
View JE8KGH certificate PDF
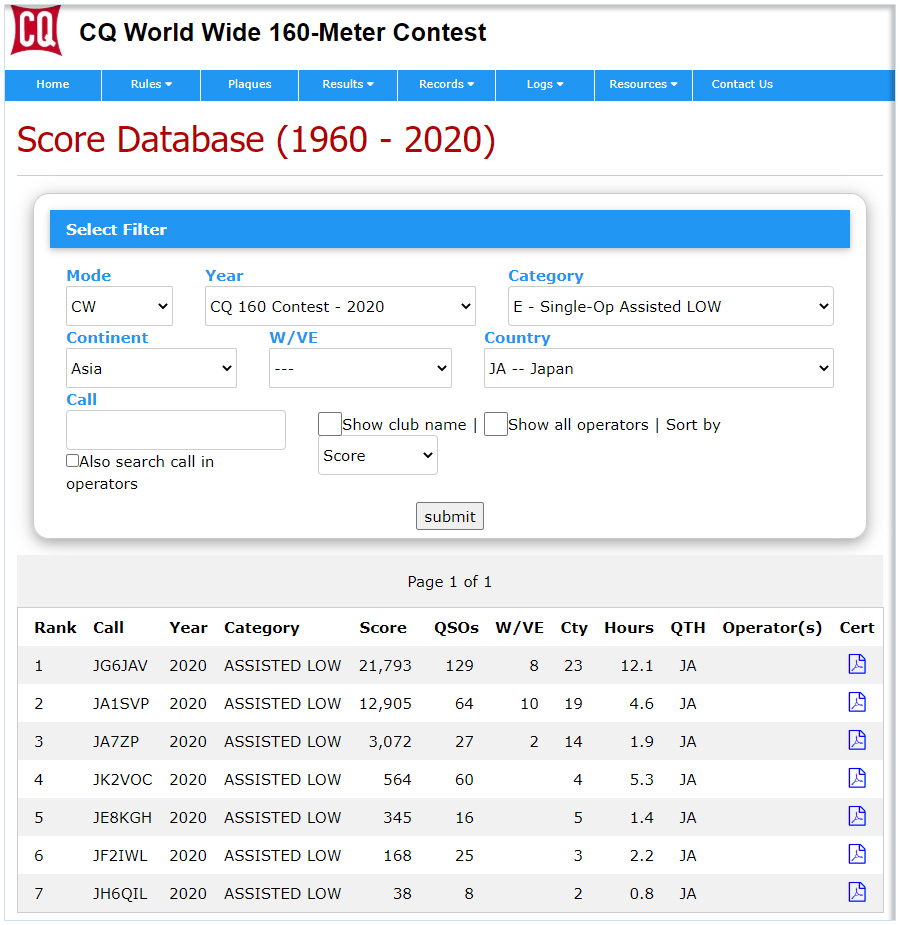(x=857, y=817)
